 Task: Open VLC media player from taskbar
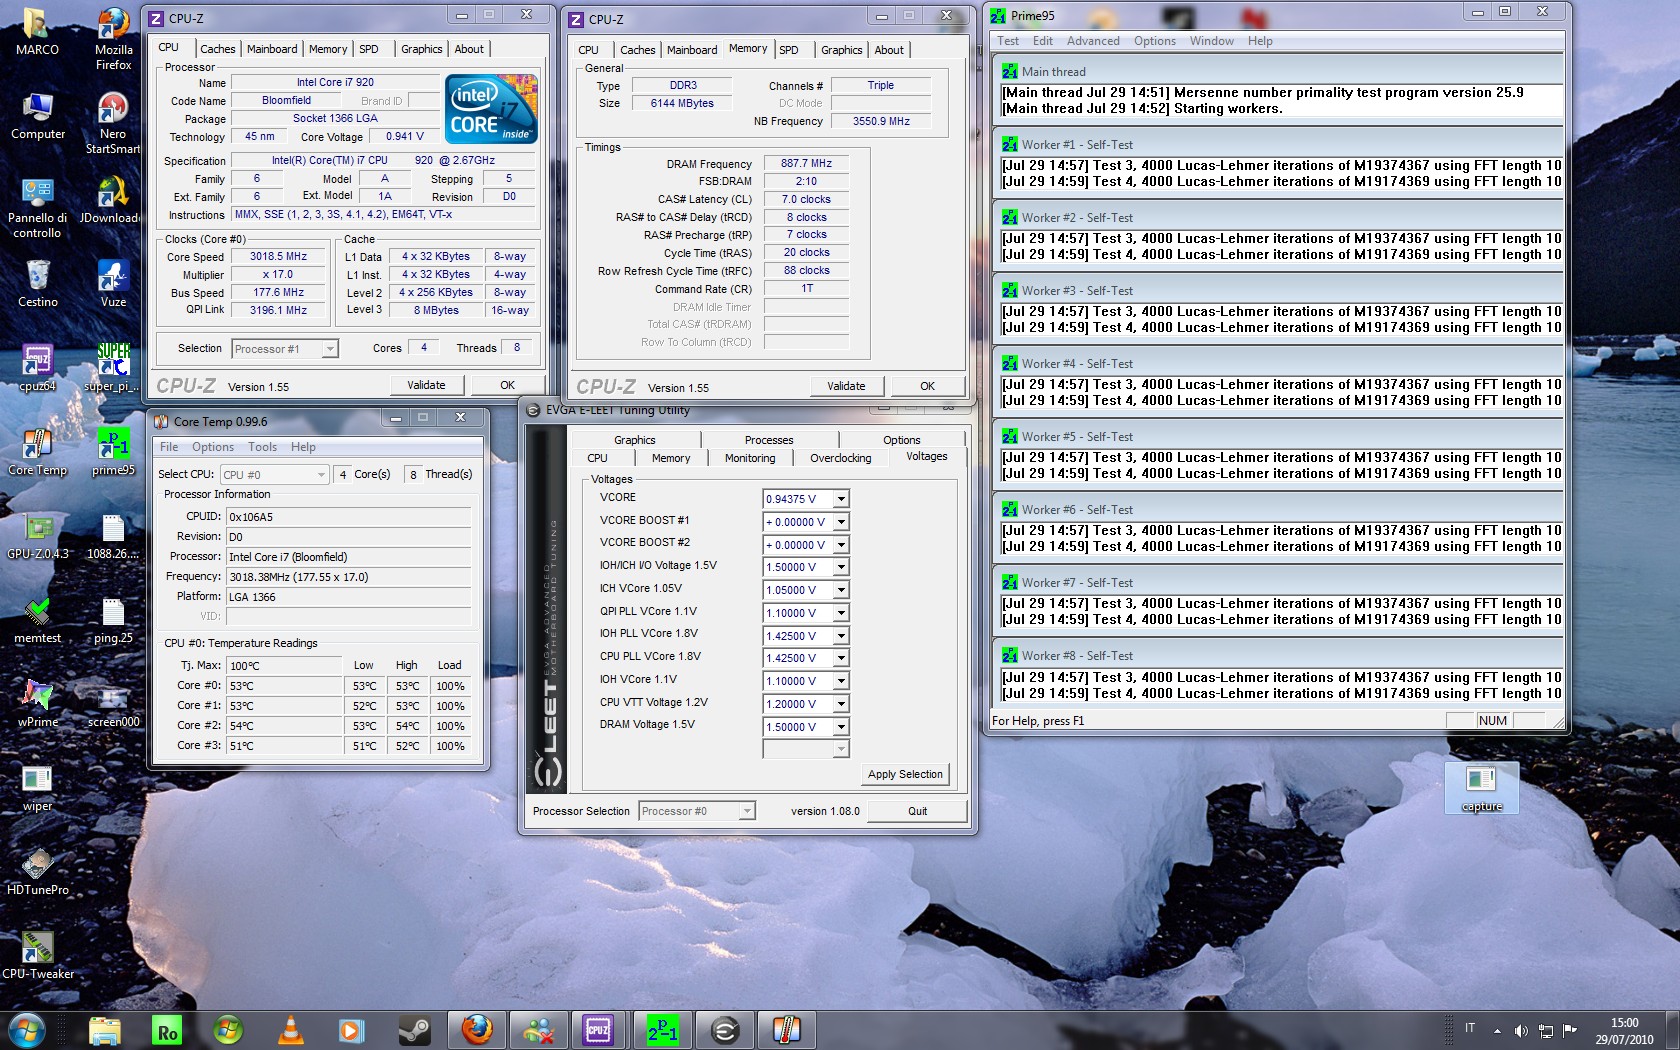291,1030
